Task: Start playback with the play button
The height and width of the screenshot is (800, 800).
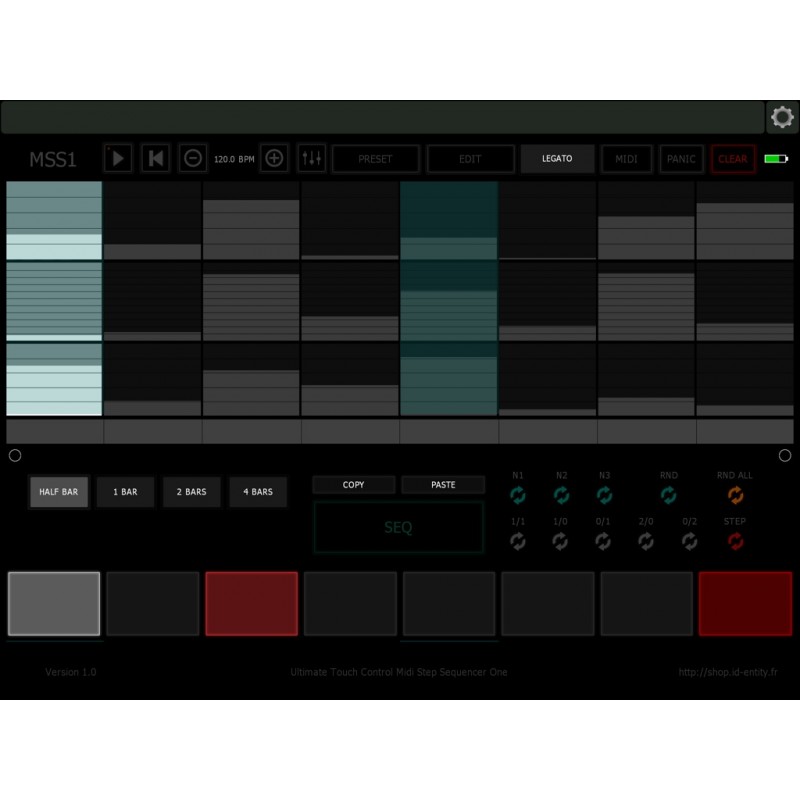Action: pos(117,158)
